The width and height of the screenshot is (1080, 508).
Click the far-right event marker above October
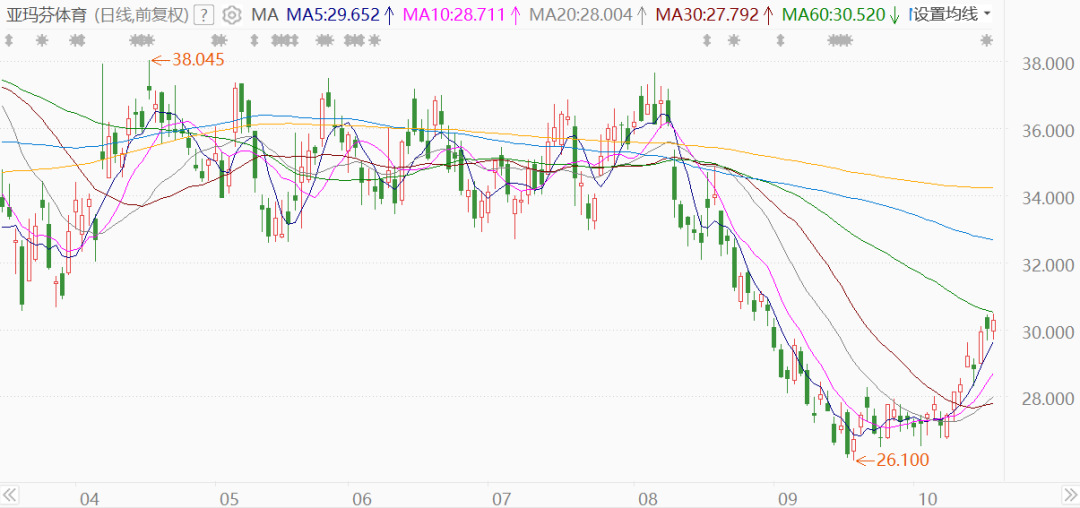point(987,41)
